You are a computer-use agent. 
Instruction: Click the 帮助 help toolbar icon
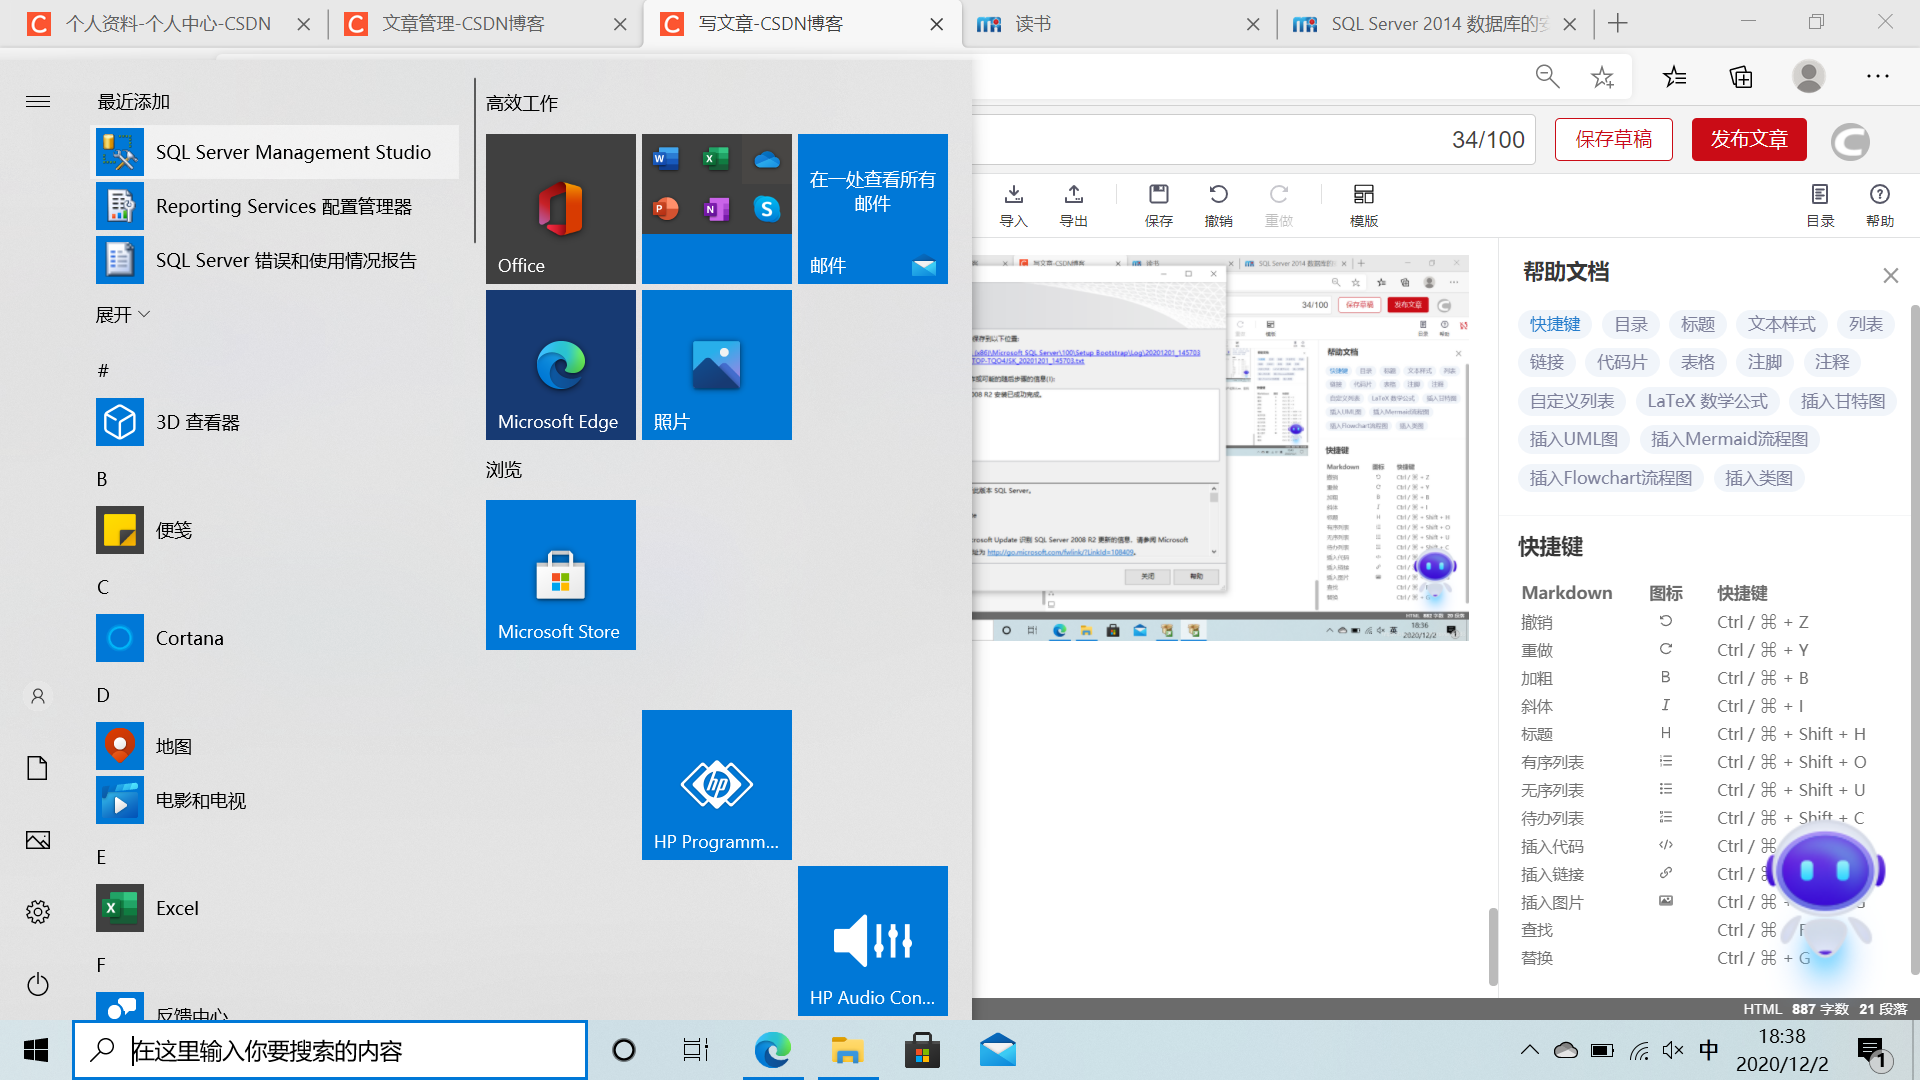pyautogui.click(x=1880, y=205)
